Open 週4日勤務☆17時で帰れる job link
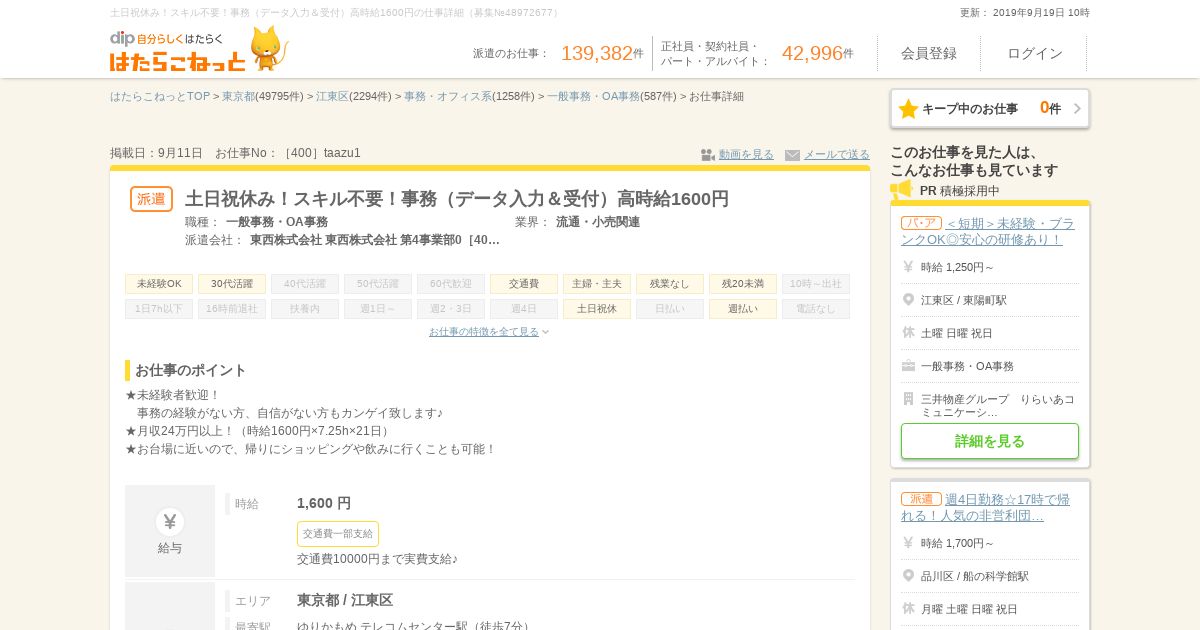Screen dimensions: 1200x630 (x=986, y=507)
